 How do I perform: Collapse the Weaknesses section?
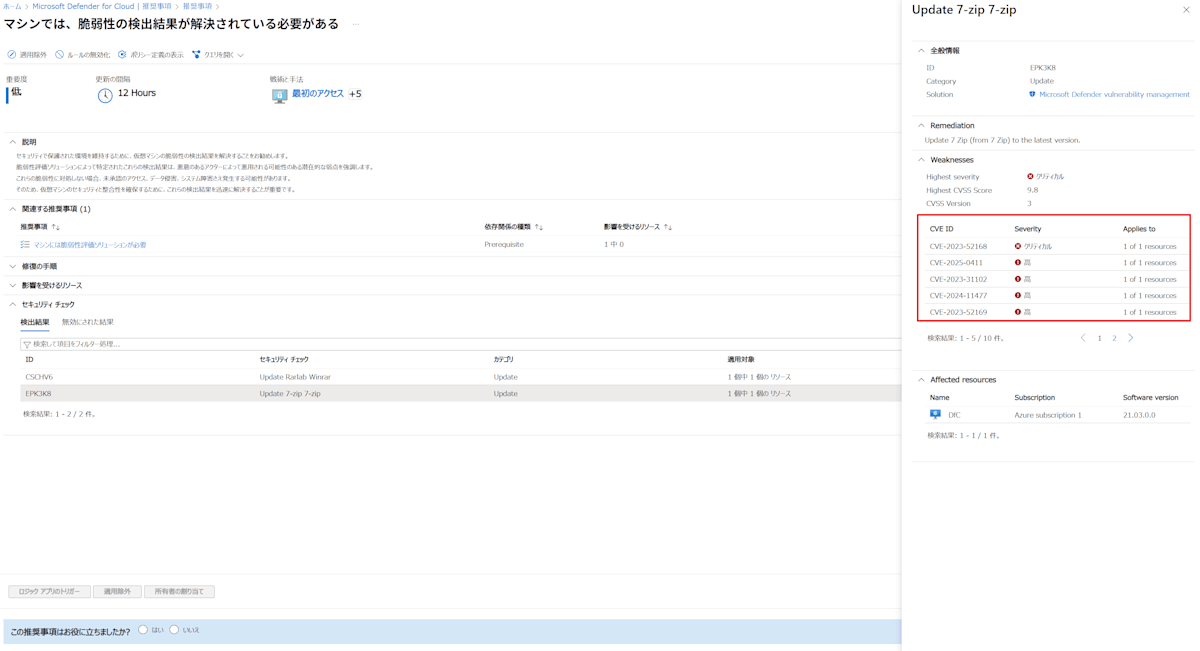922,160
